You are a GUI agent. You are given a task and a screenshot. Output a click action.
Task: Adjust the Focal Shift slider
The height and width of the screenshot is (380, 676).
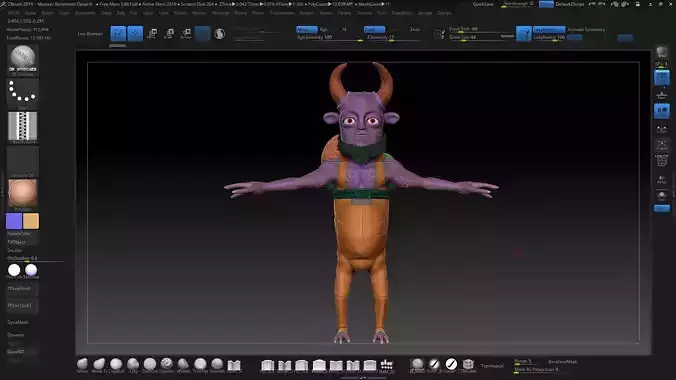pos(481,29)
